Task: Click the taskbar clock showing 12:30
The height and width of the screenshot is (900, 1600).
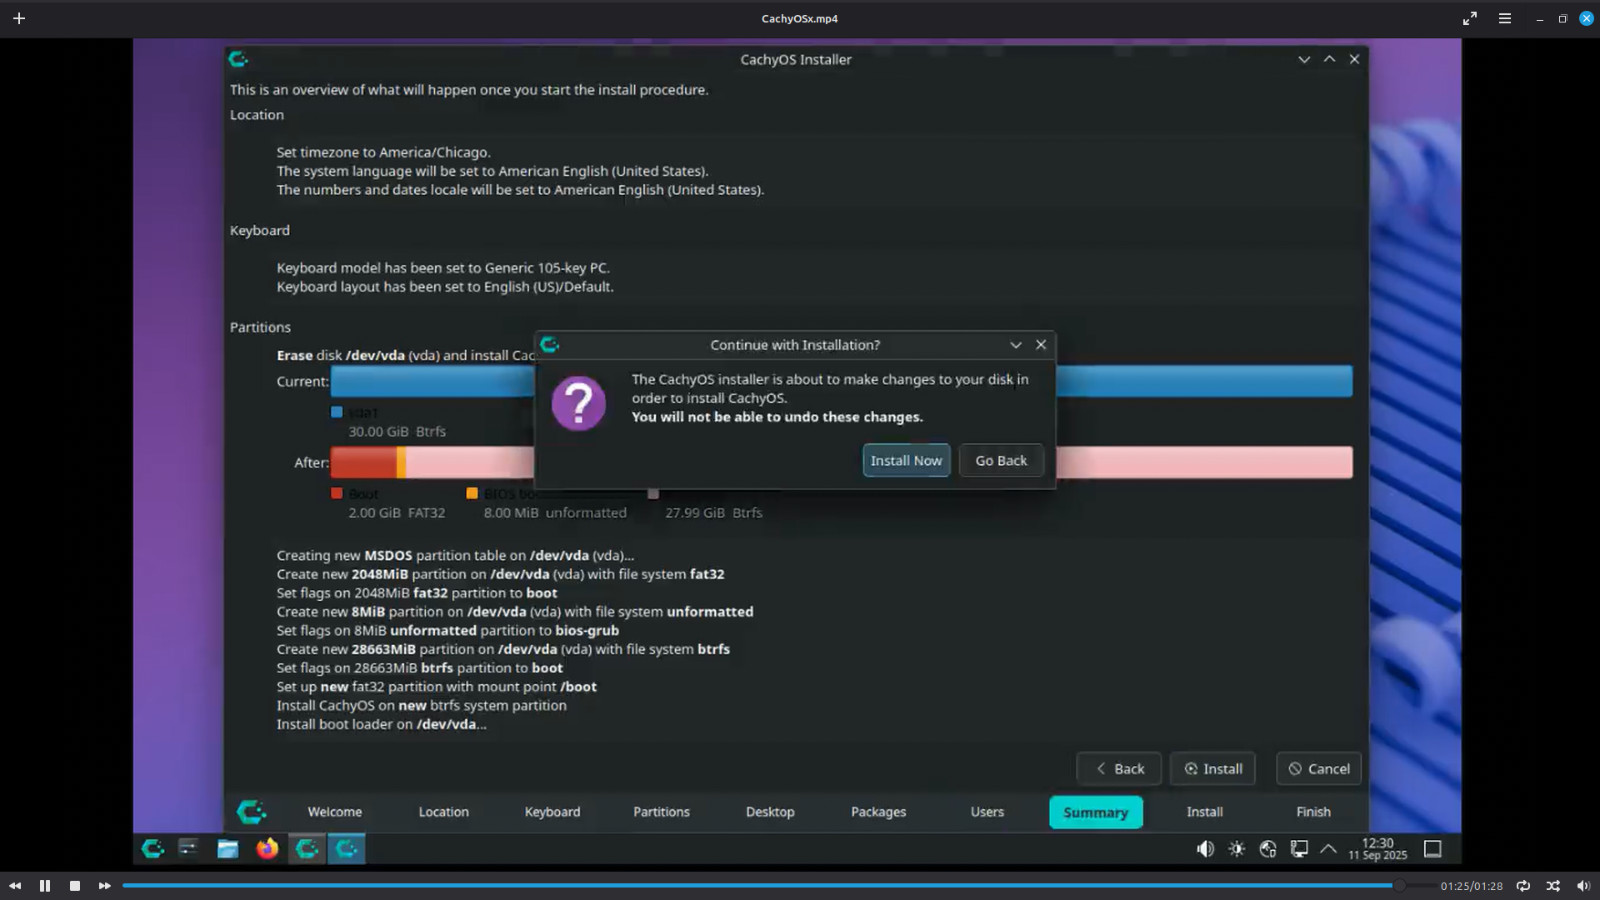Action: (1377, 849)
